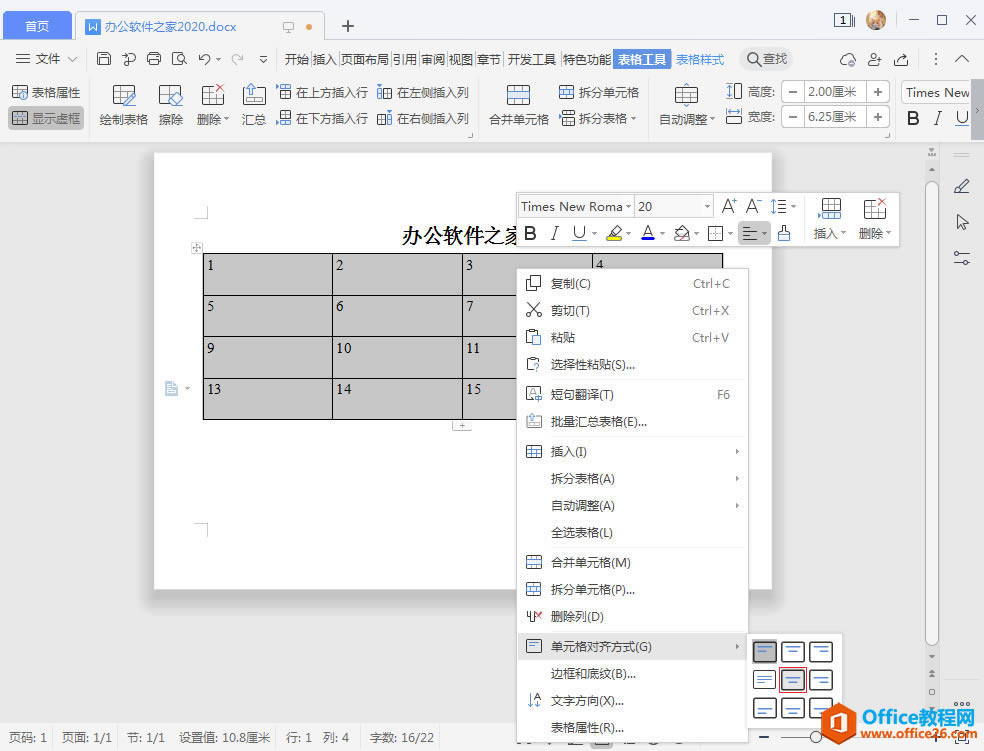Apply highlight color in mini toolbar
984x751 pixels.
click(614, 233)
